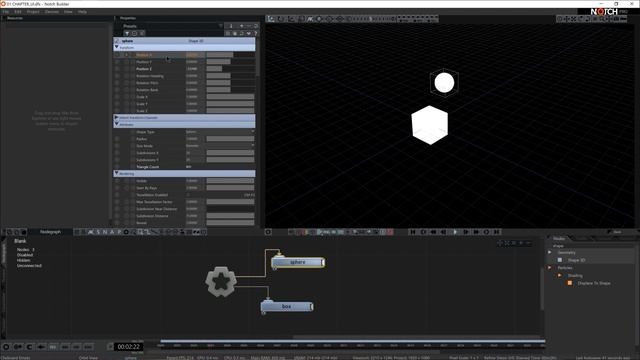Toggle the animate circle for Subdivisions X
The image size is (640, 360).
117,153
